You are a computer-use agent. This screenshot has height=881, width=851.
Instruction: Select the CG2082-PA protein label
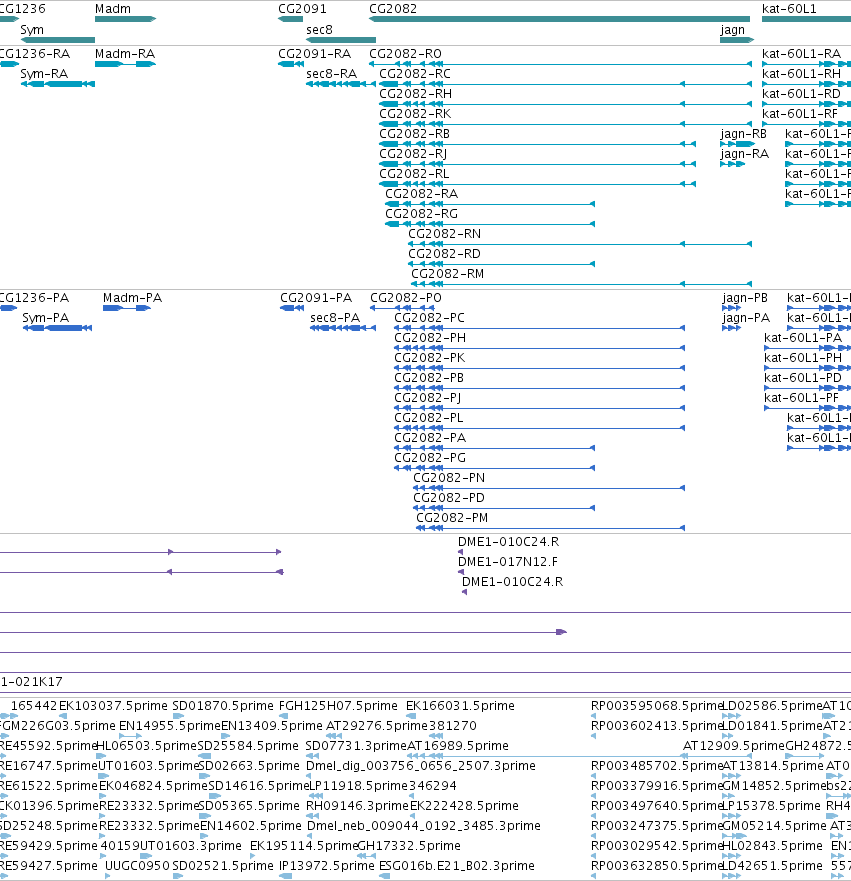coord(430,438)
